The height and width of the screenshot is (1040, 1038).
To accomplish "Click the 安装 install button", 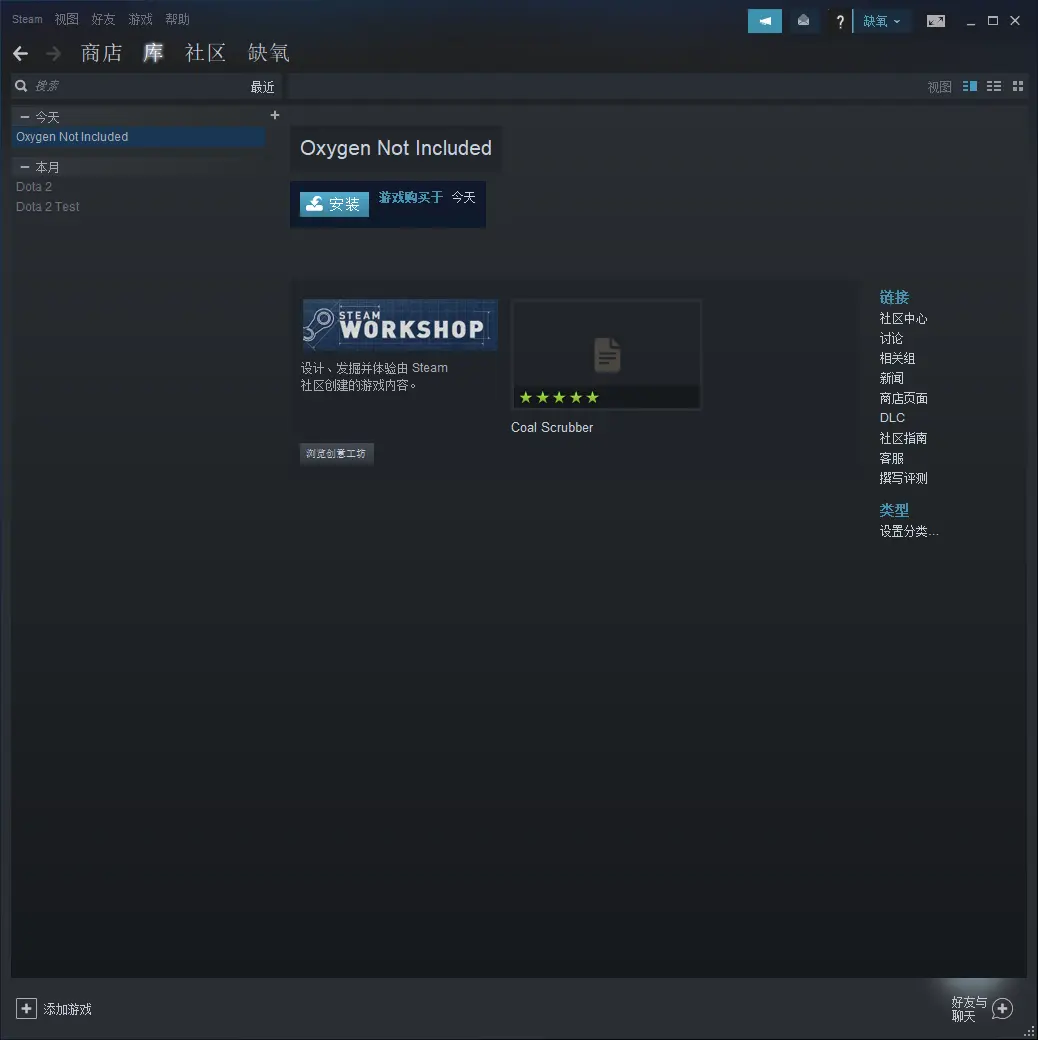I will 334,204.
